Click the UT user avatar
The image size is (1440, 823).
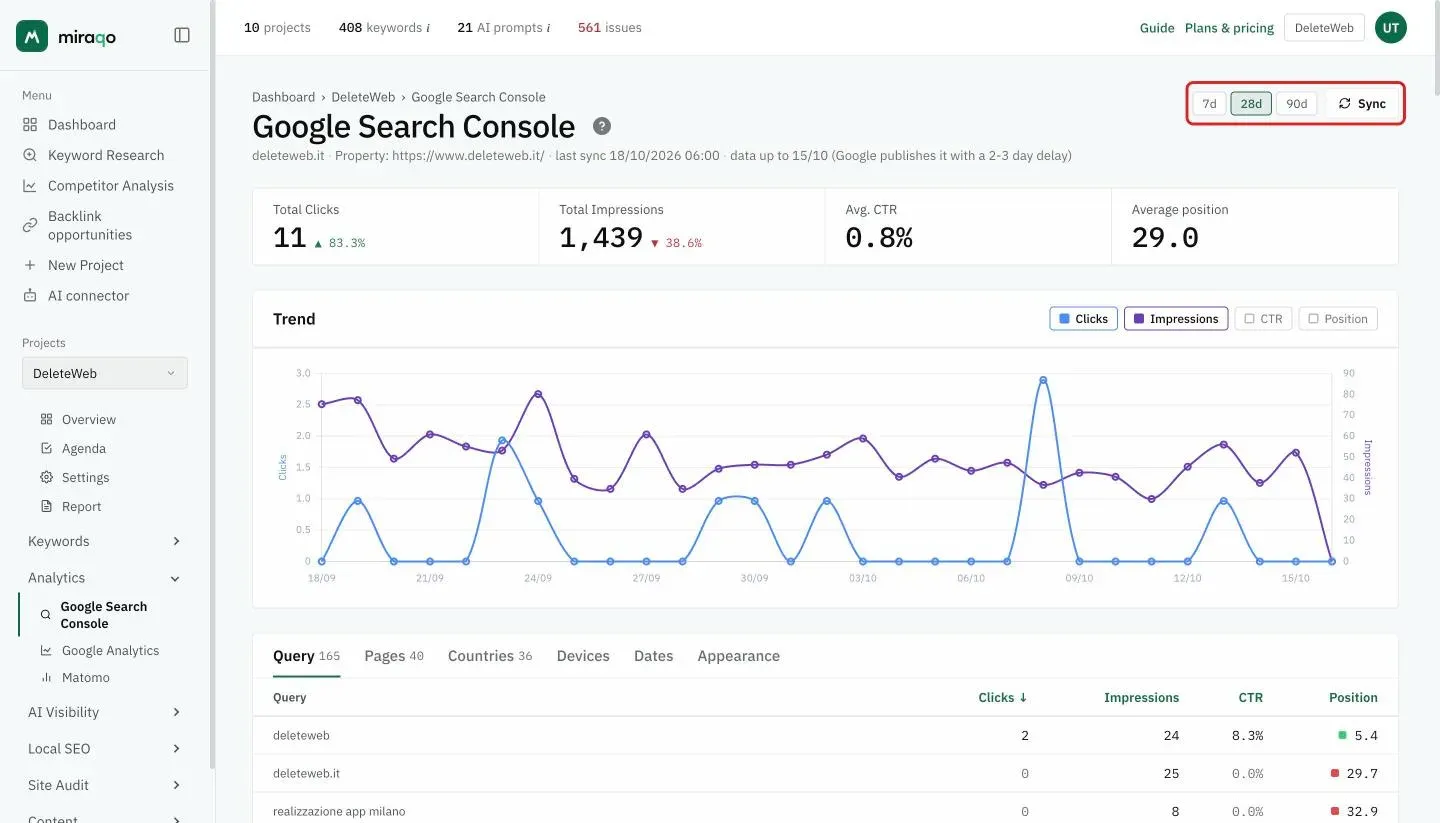coord(1391,28)
